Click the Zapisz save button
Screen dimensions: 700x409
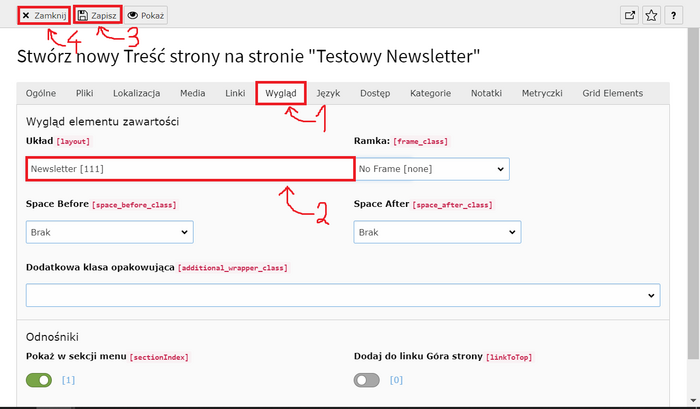click(97, 16)
